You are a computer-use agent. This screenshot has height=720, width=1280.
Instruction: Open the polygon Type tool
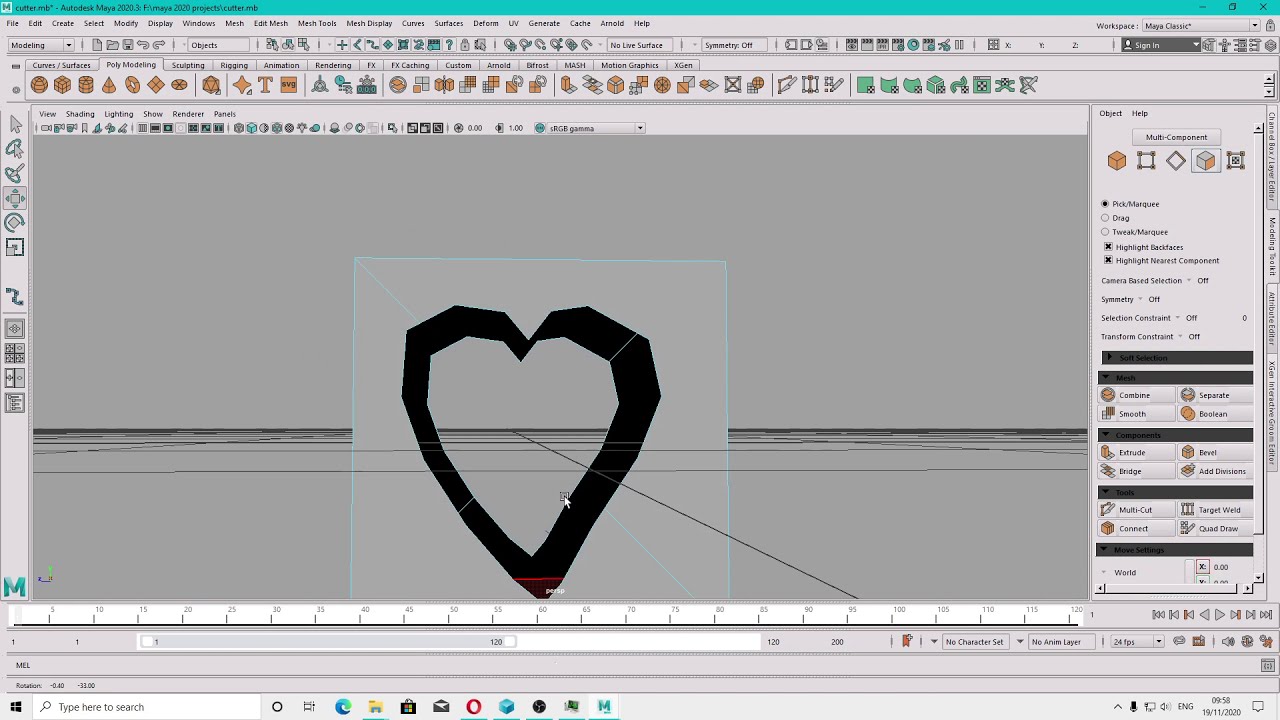pos(265,85)
